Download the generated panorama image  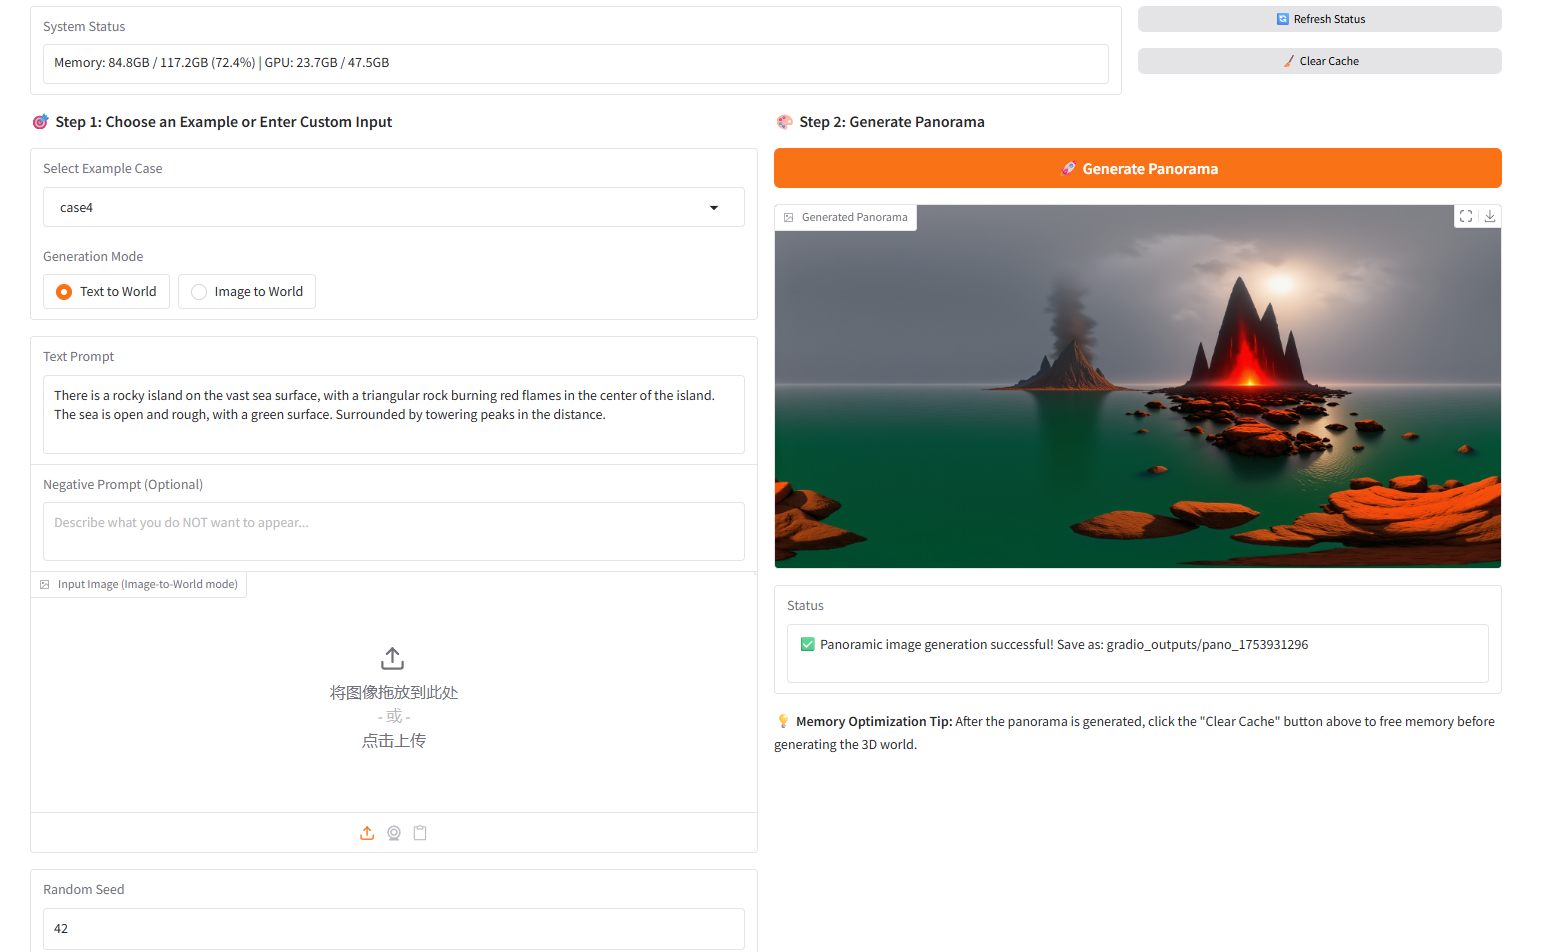[x=1489, y=216]
